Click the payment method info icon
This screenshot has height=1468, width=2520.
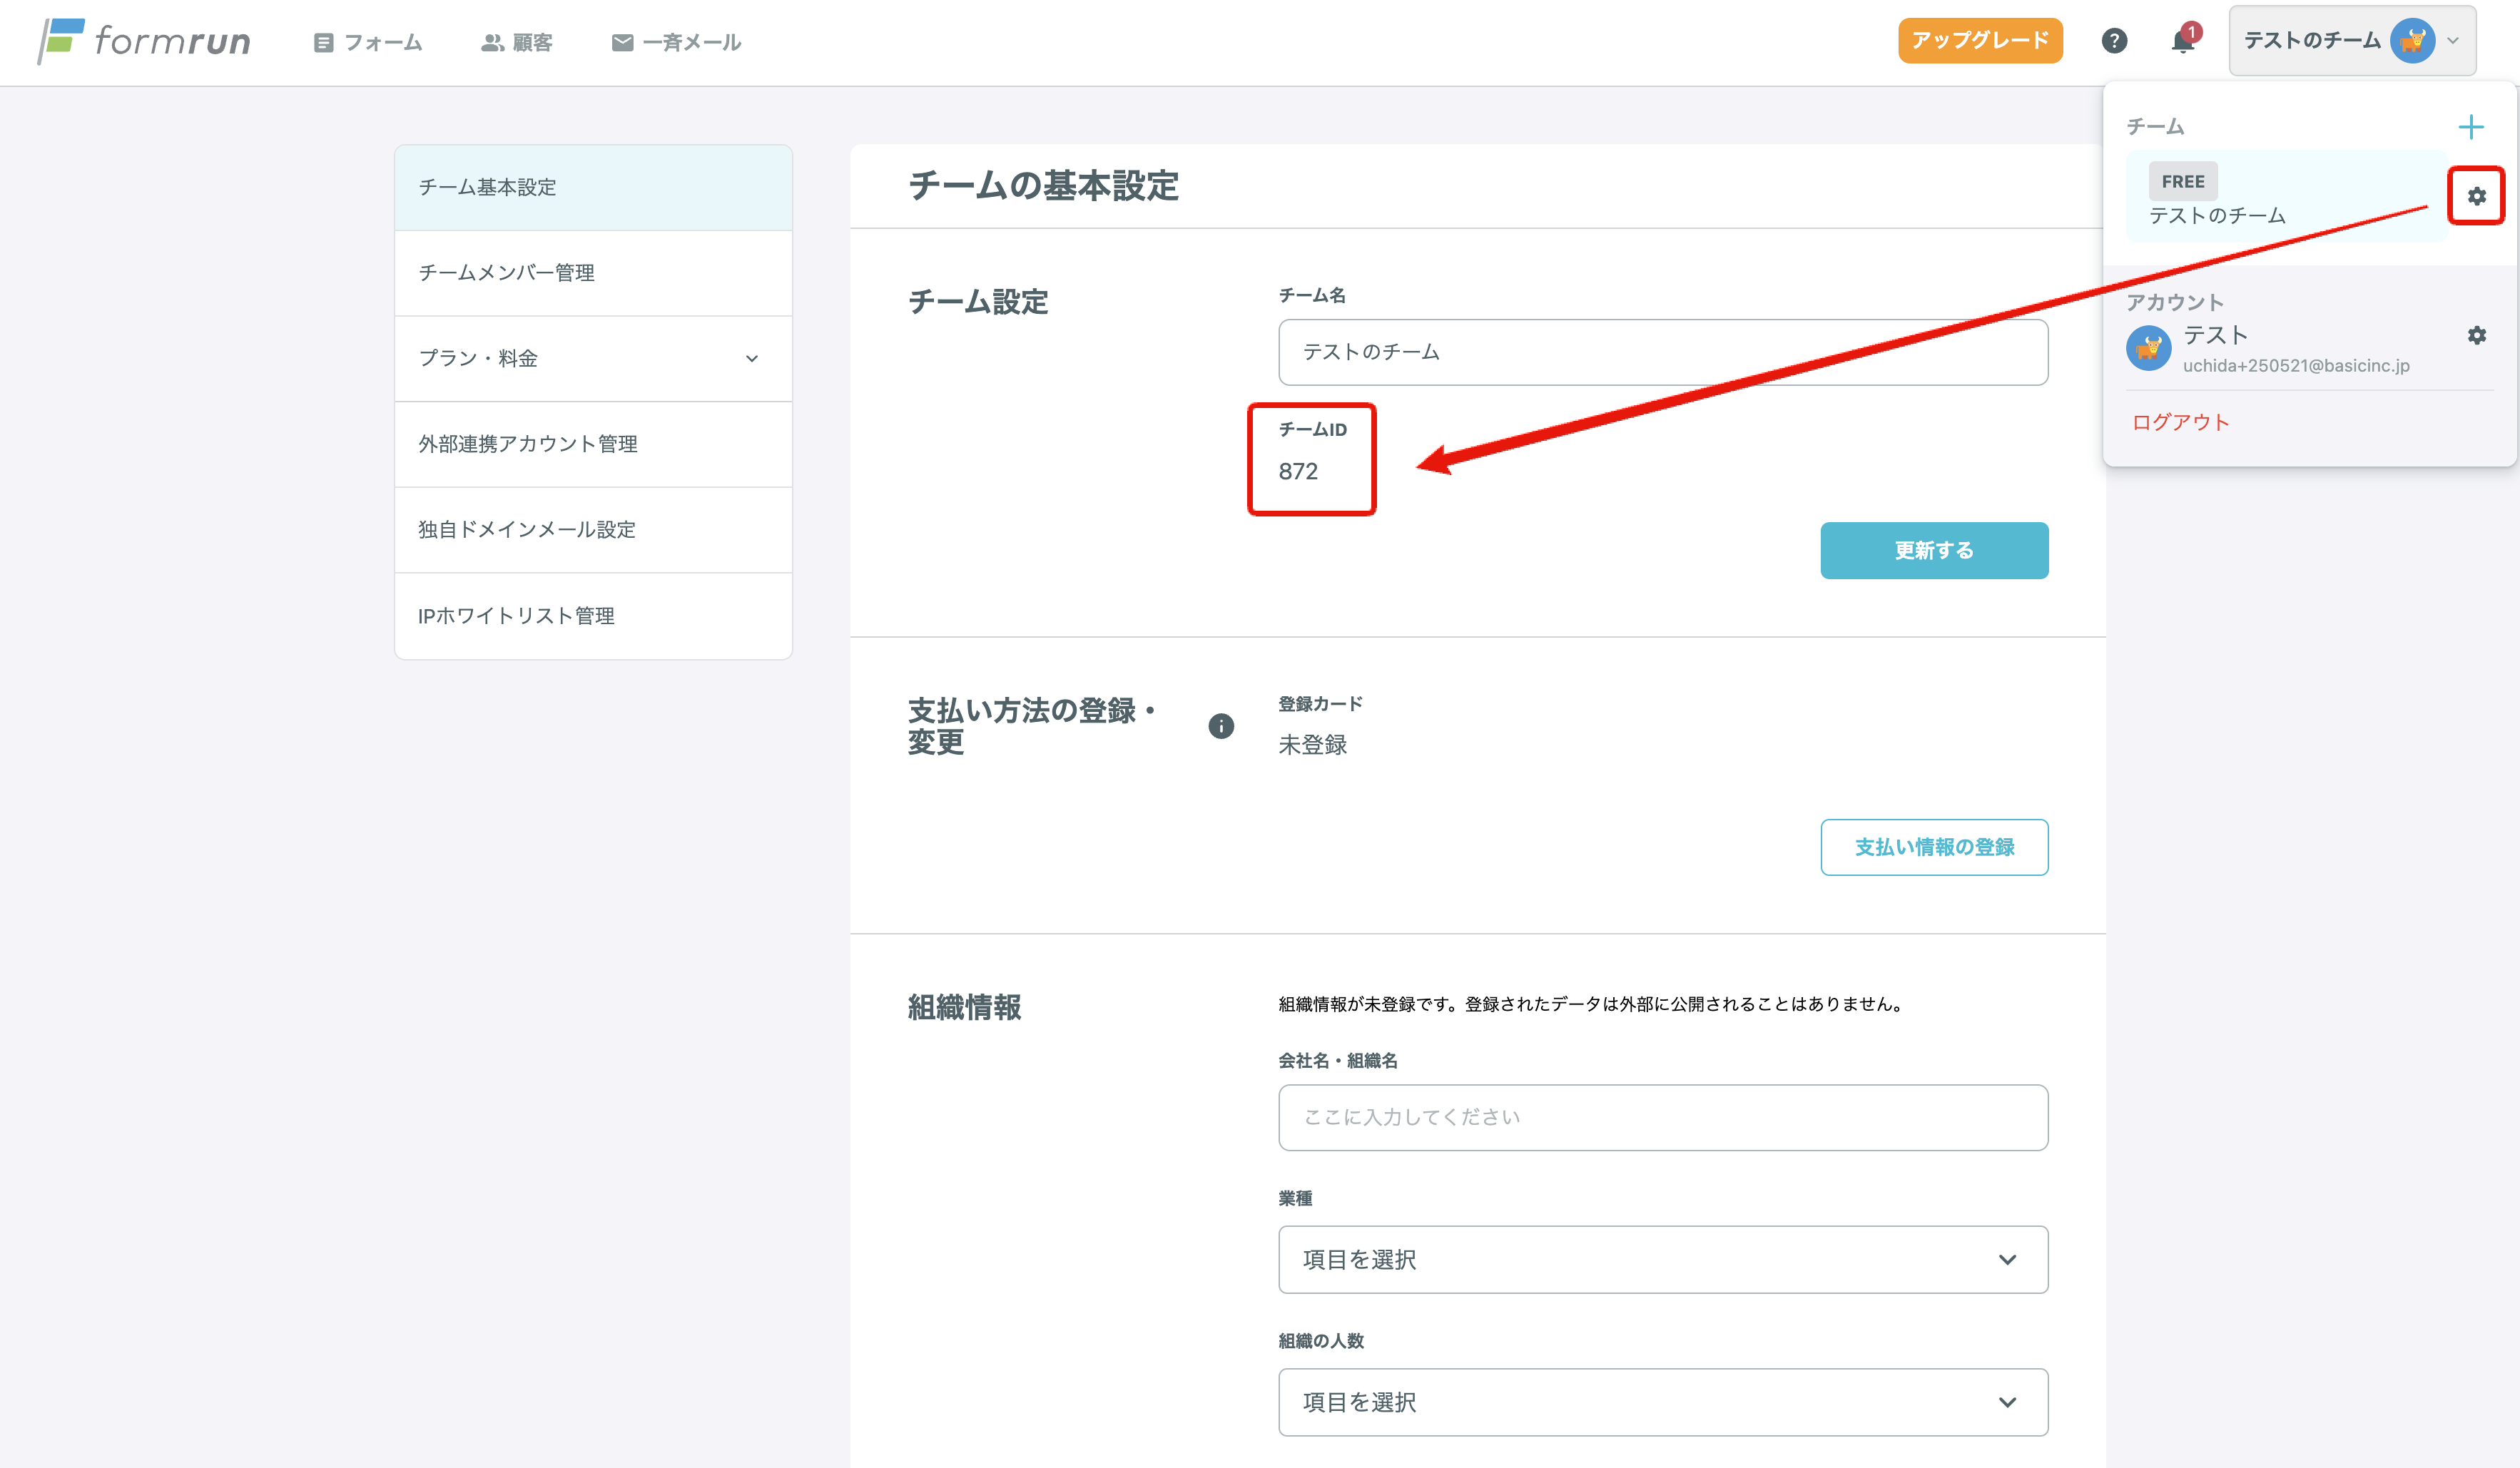pyautogui.click(x=1220, y=726)
